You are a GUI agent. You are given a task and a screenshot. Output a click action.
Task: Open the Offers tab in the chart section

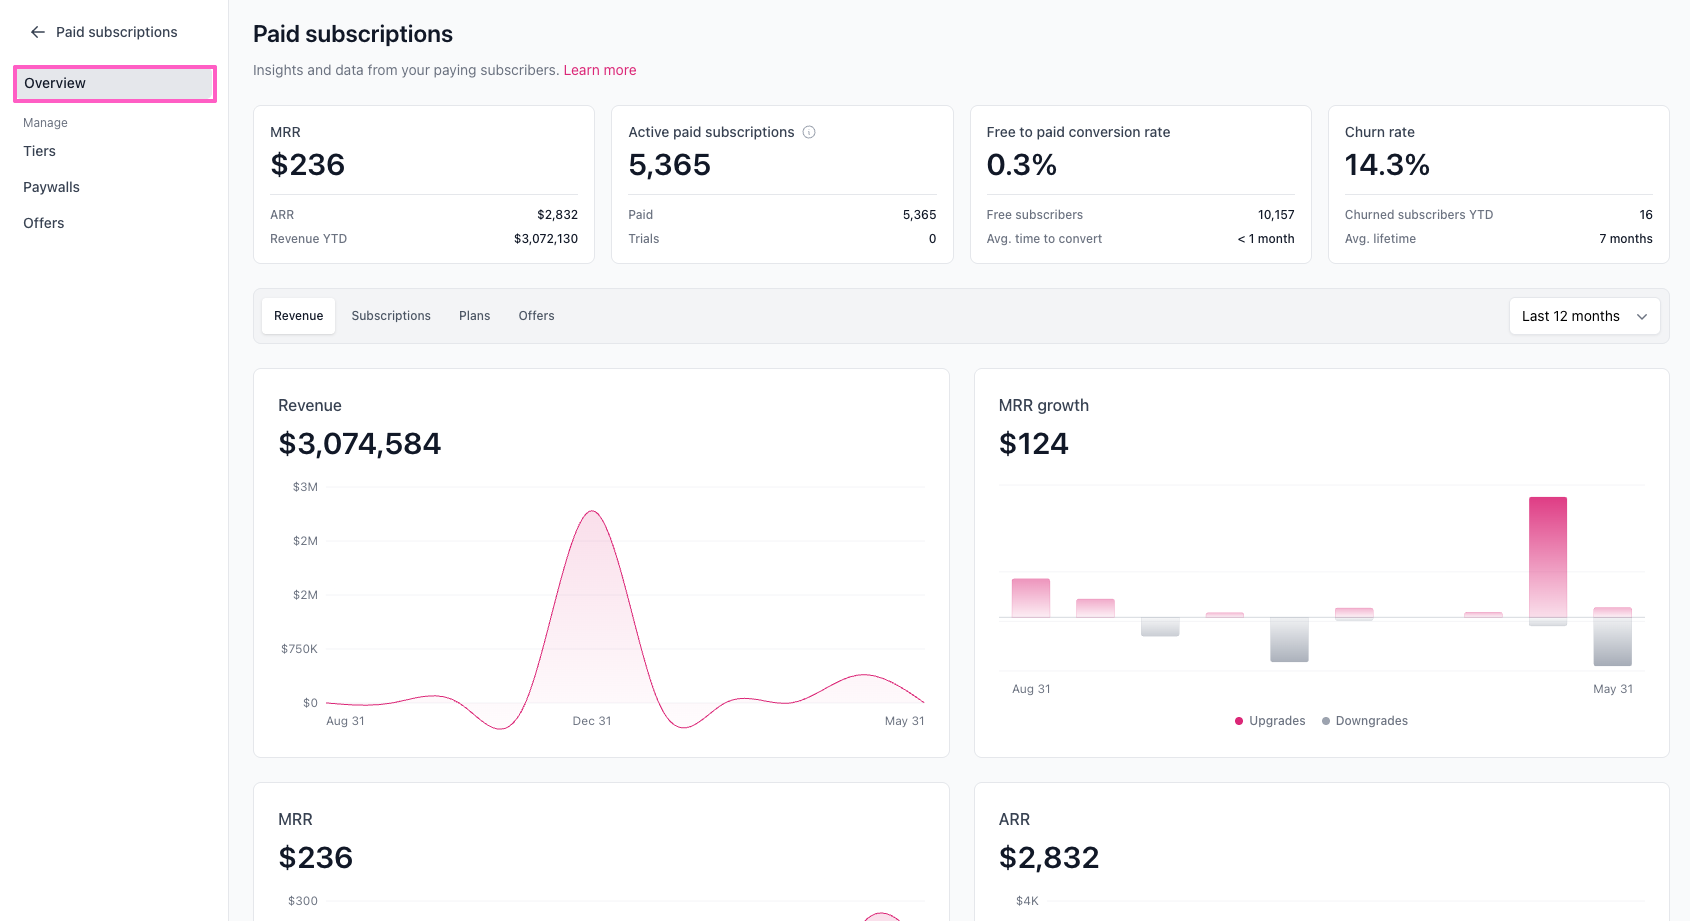point(536,316)
